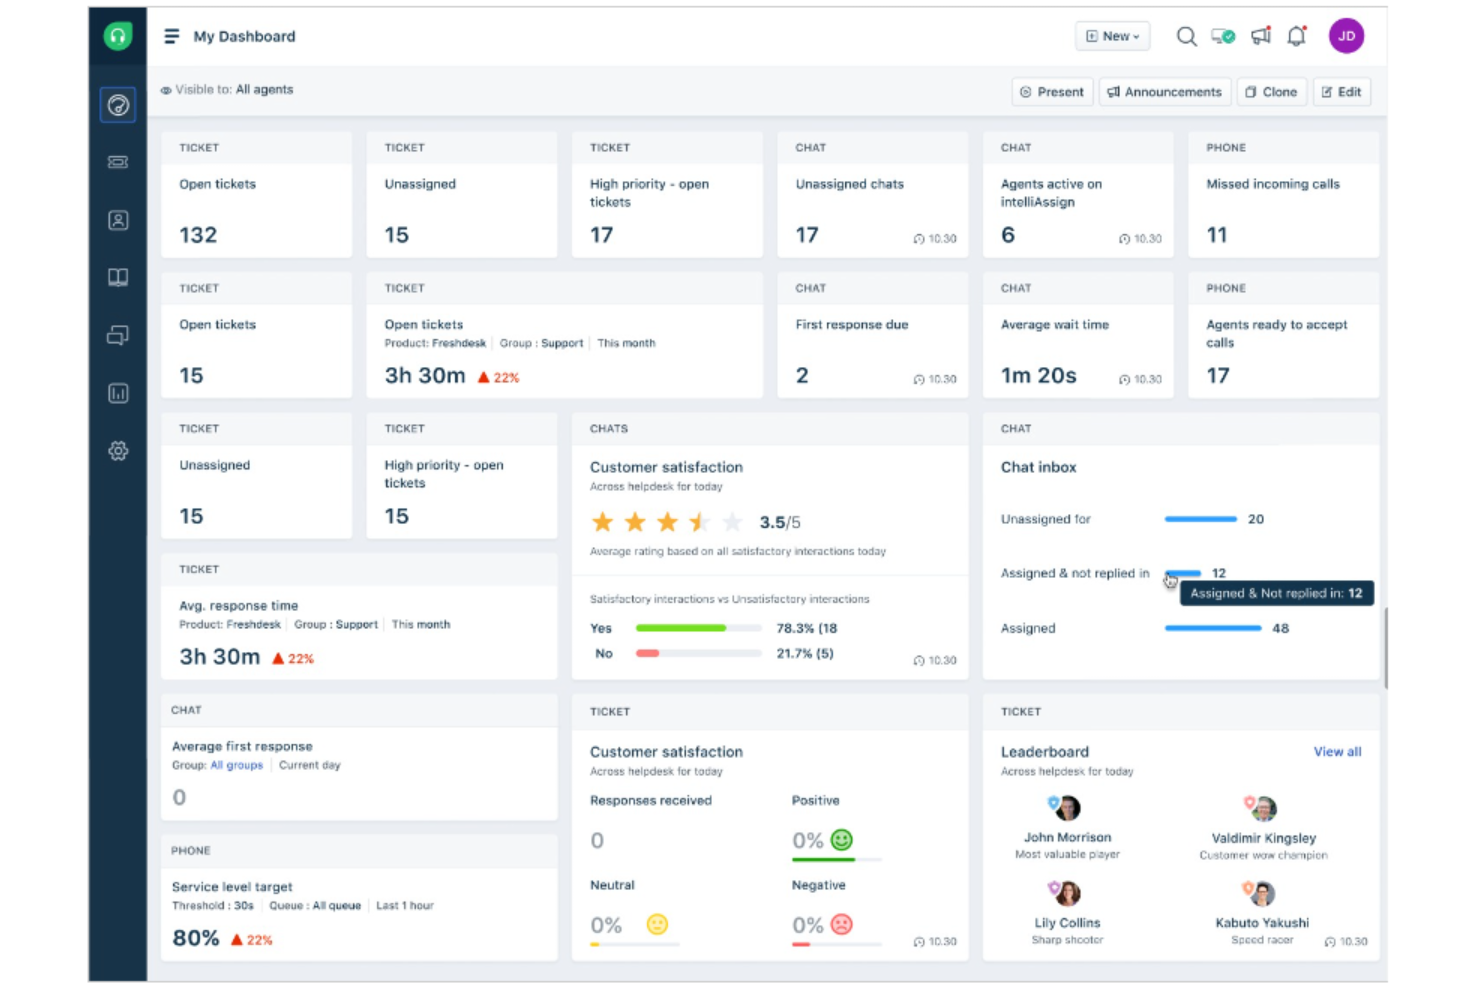Click the Present button

[x=1051, y=91]
